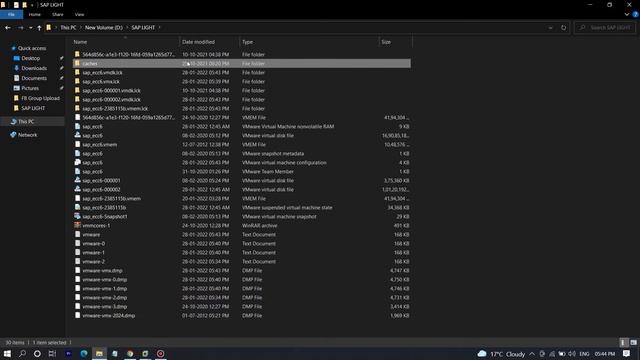
Task: Click the Quick access star icon
Action: pyautogui.click(x=13, y=48)
